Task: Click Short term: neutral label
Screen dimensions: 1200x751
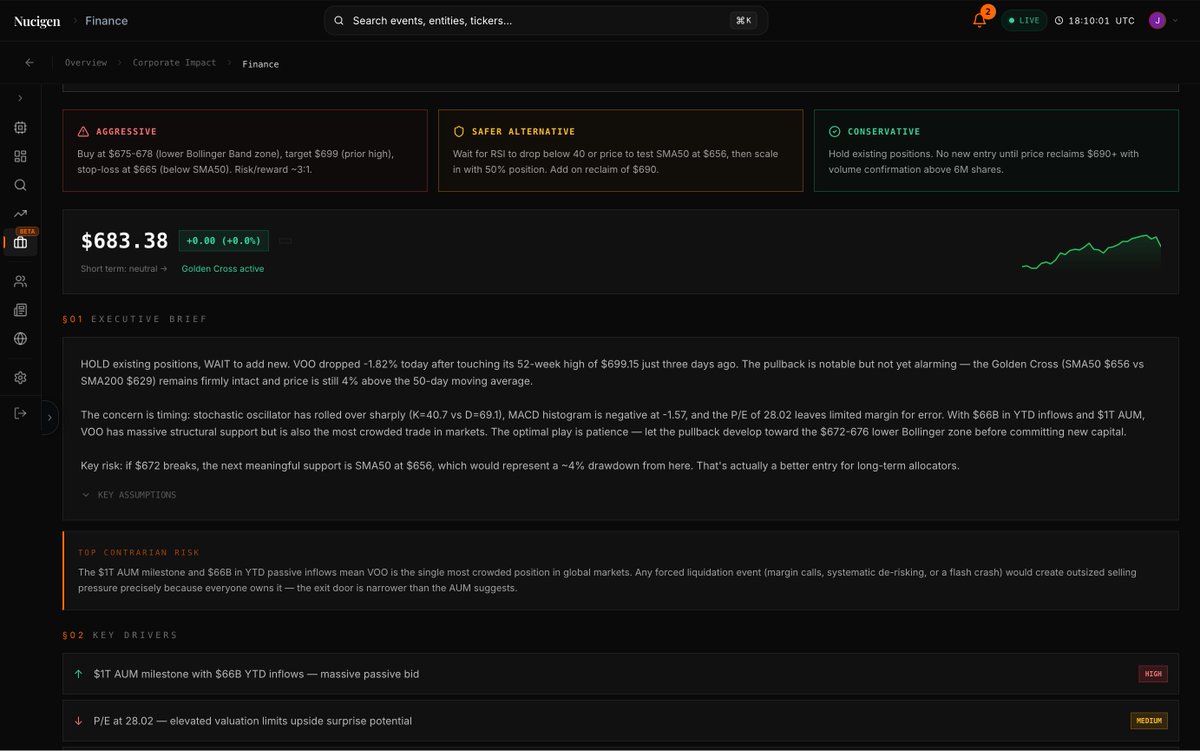Action: pyautogui.click(x=124, y=269)
